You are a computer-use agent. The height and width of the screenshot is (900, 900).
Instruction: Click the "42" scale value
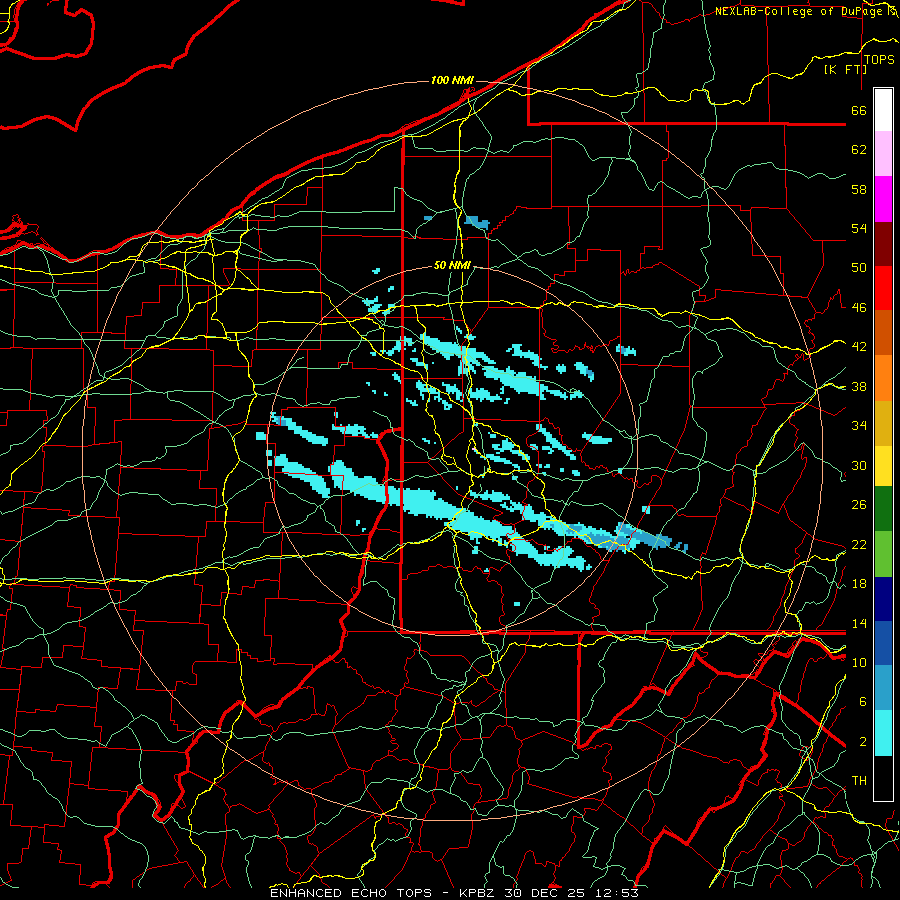[x=859, y=347]
